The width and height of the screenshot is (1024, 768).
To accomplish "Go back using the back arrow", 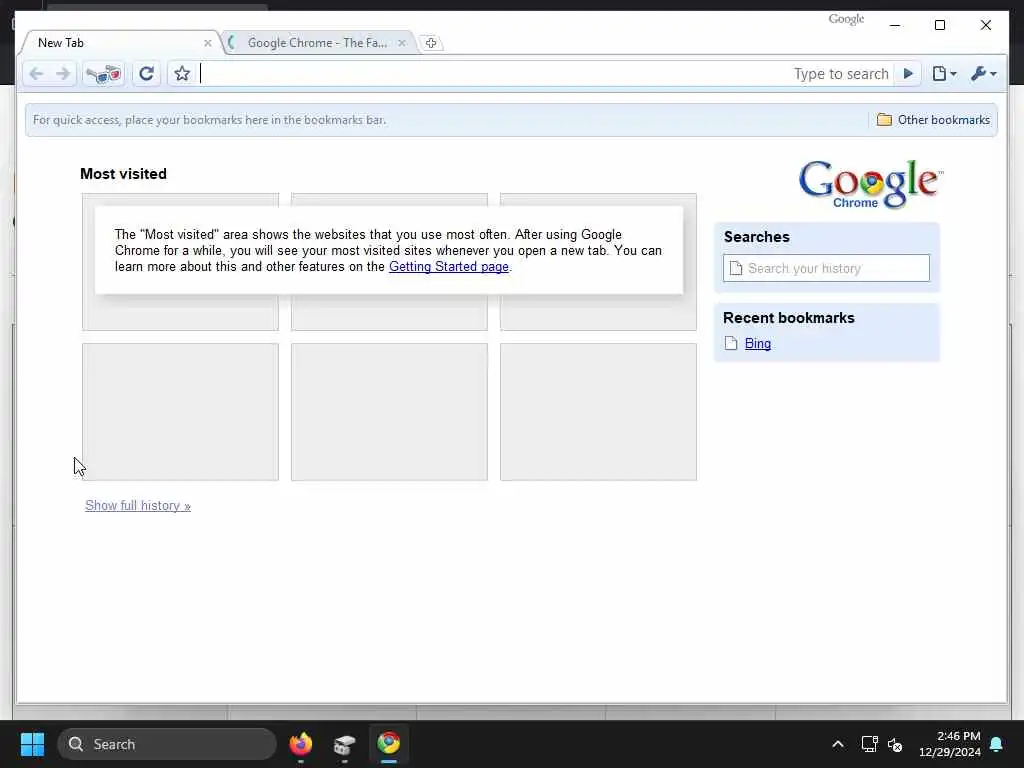I will click(37, 74).
